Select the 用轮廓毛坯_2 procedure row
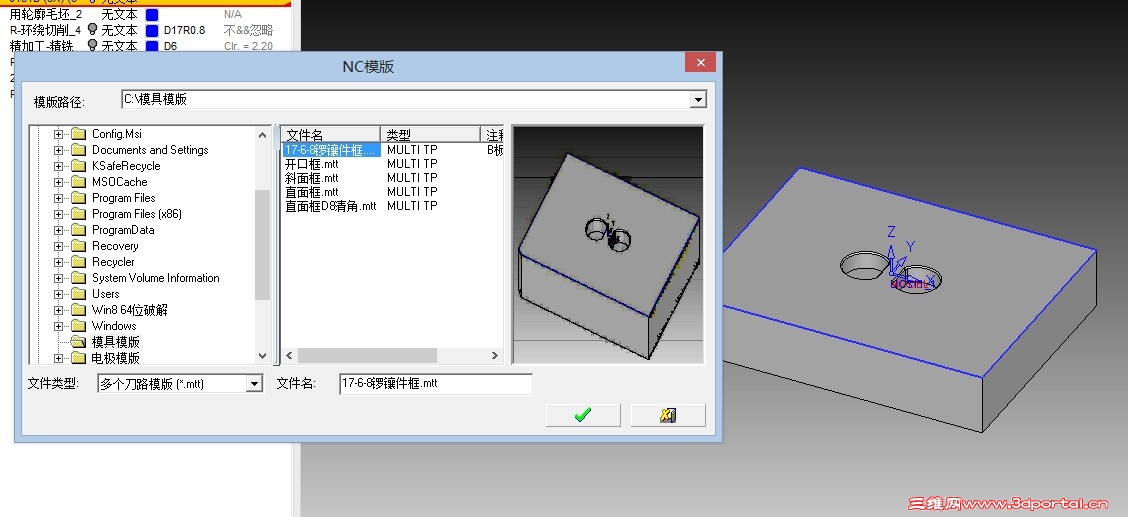The height and width of the screenshot is (517, 1128). point(144,14)
